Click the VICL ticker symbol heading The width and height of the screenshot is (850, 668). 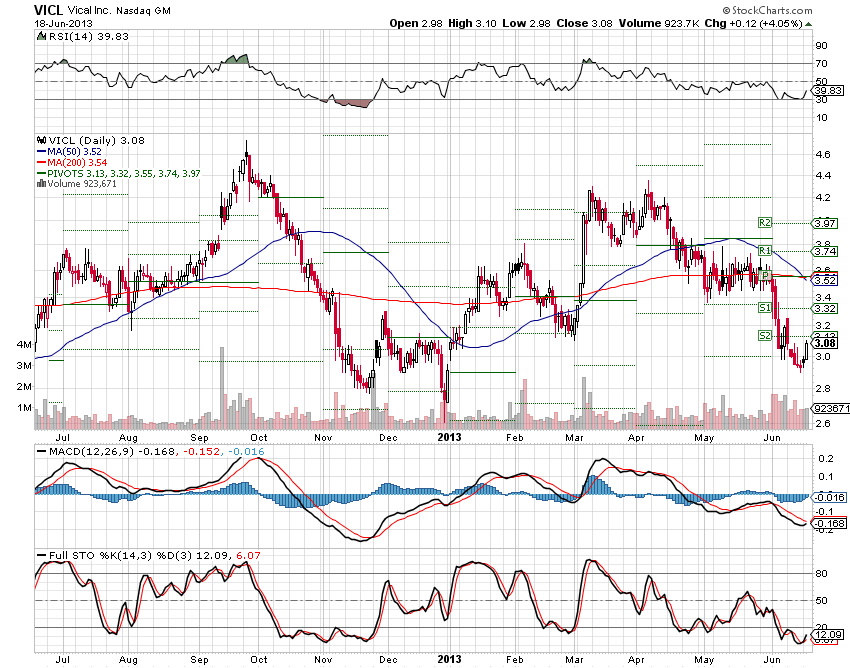tap(49, 10)
